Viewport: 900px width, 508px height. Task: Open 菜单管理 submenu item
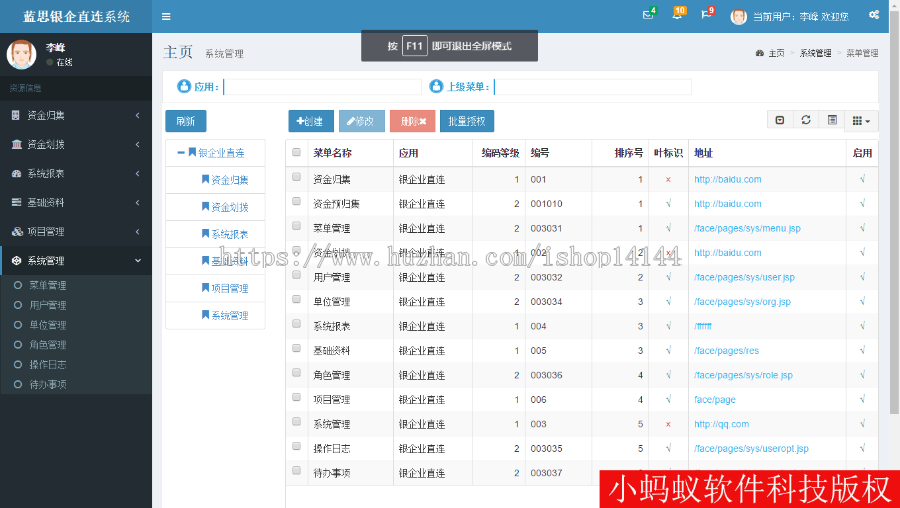48,285
